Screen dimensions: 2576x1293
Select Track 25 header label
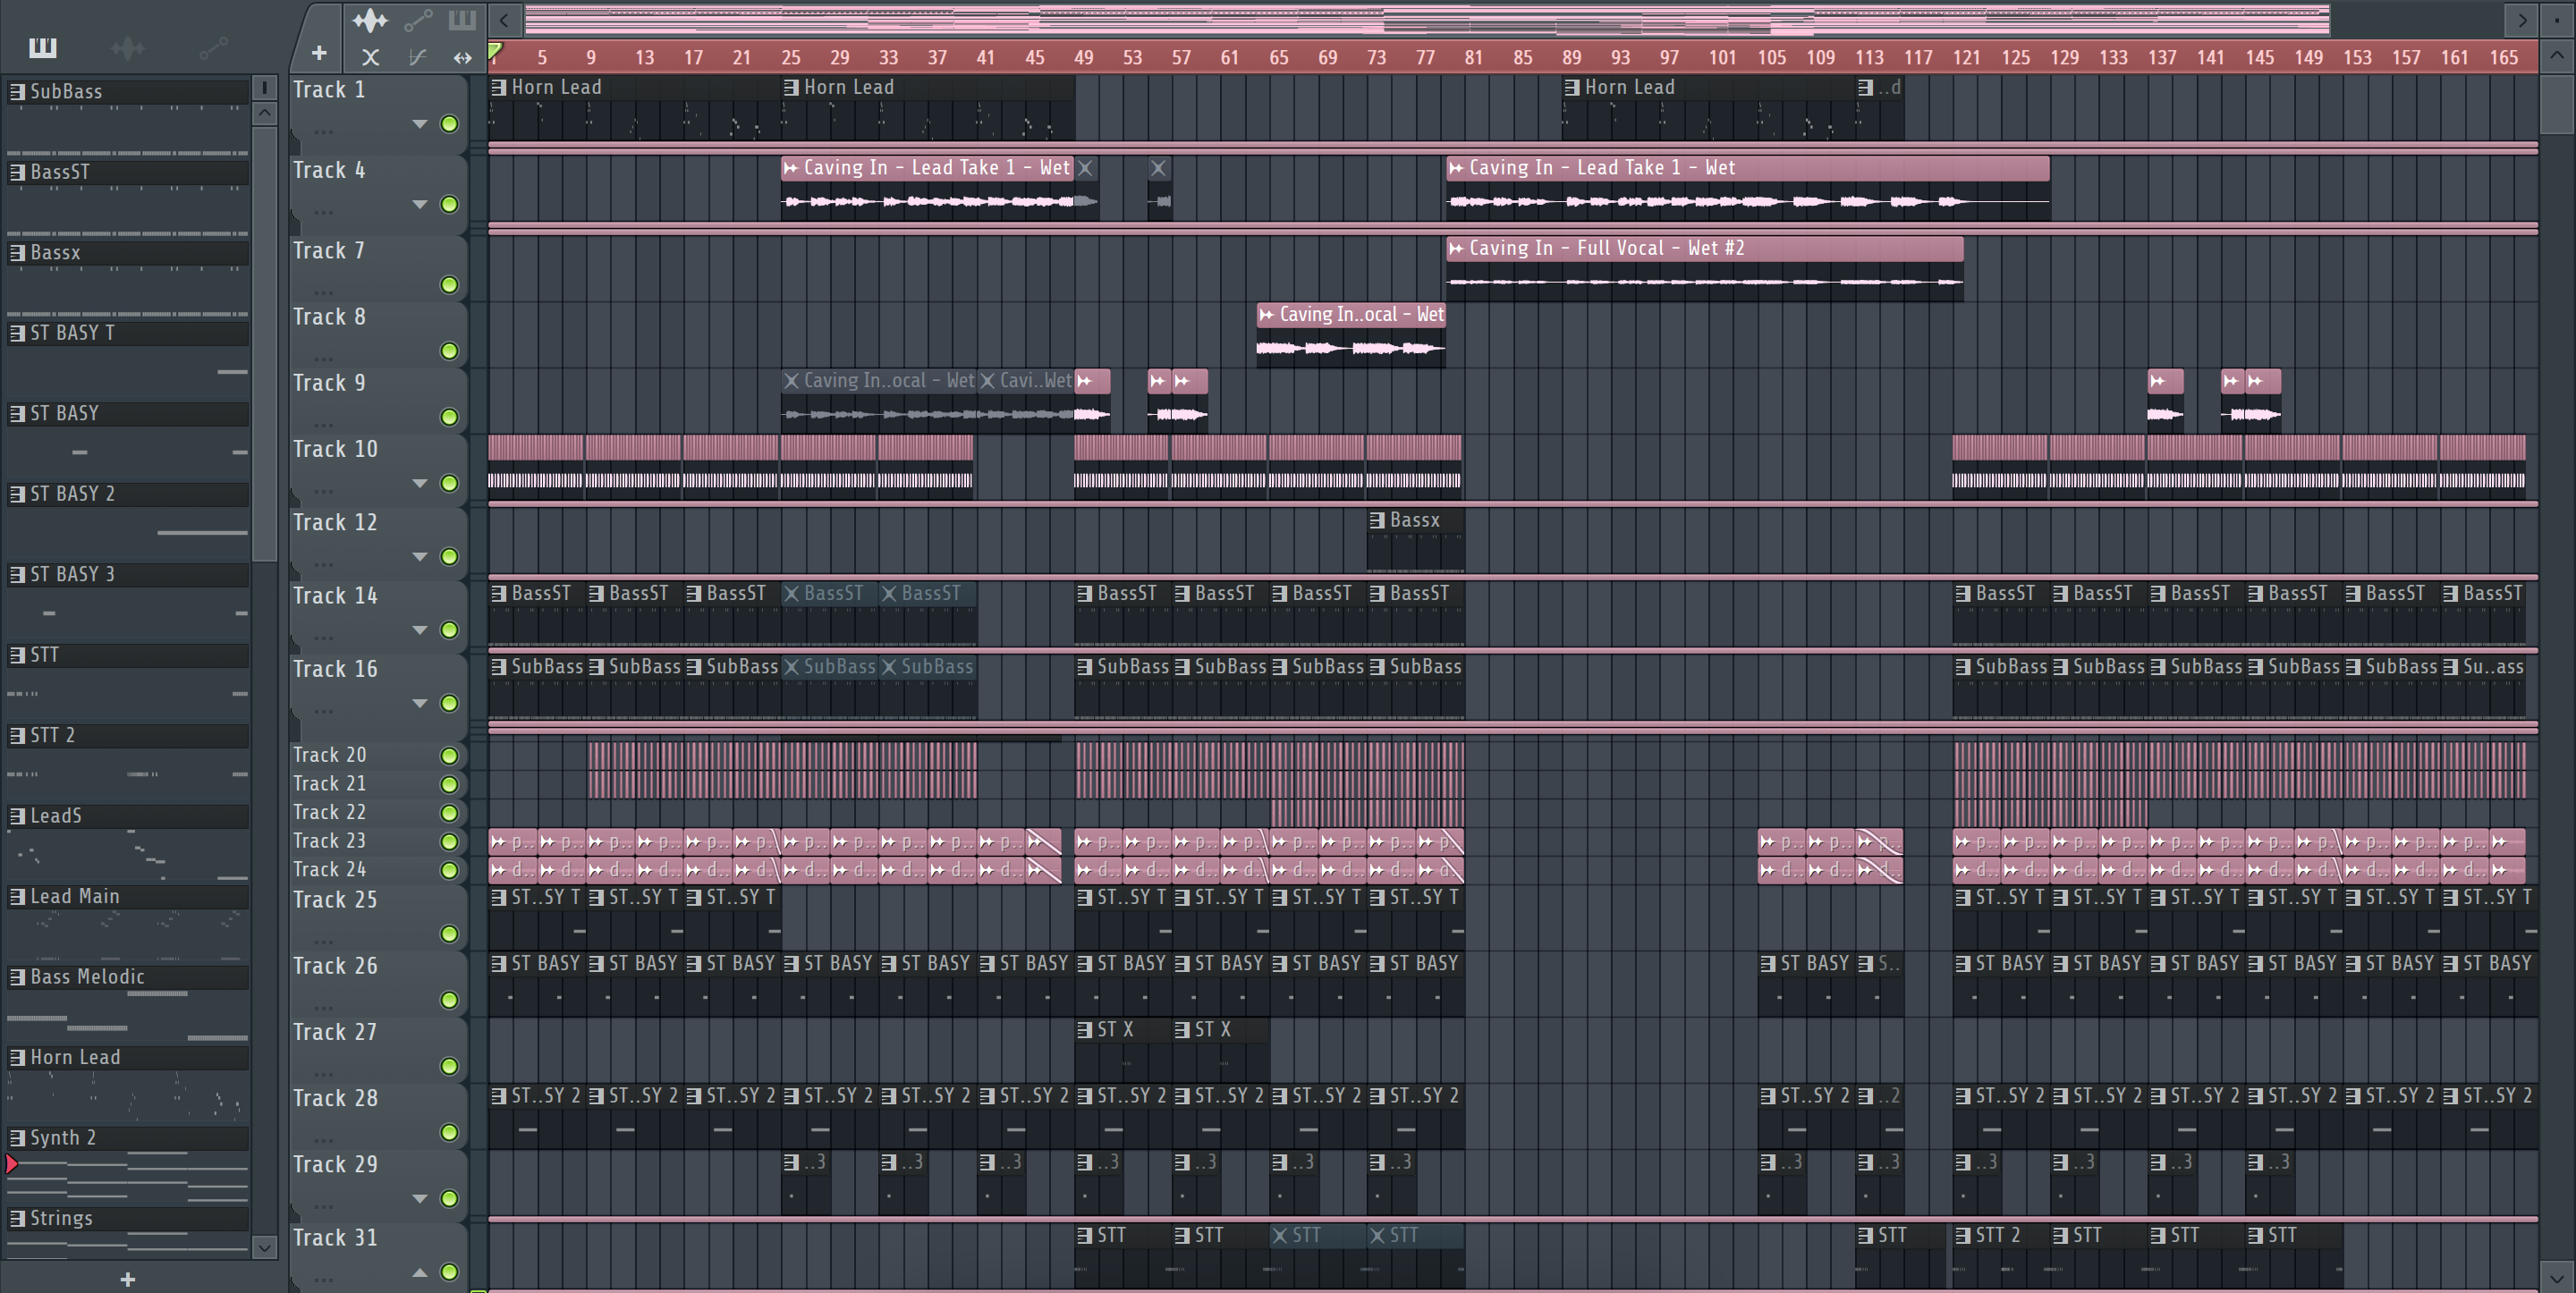335,899
